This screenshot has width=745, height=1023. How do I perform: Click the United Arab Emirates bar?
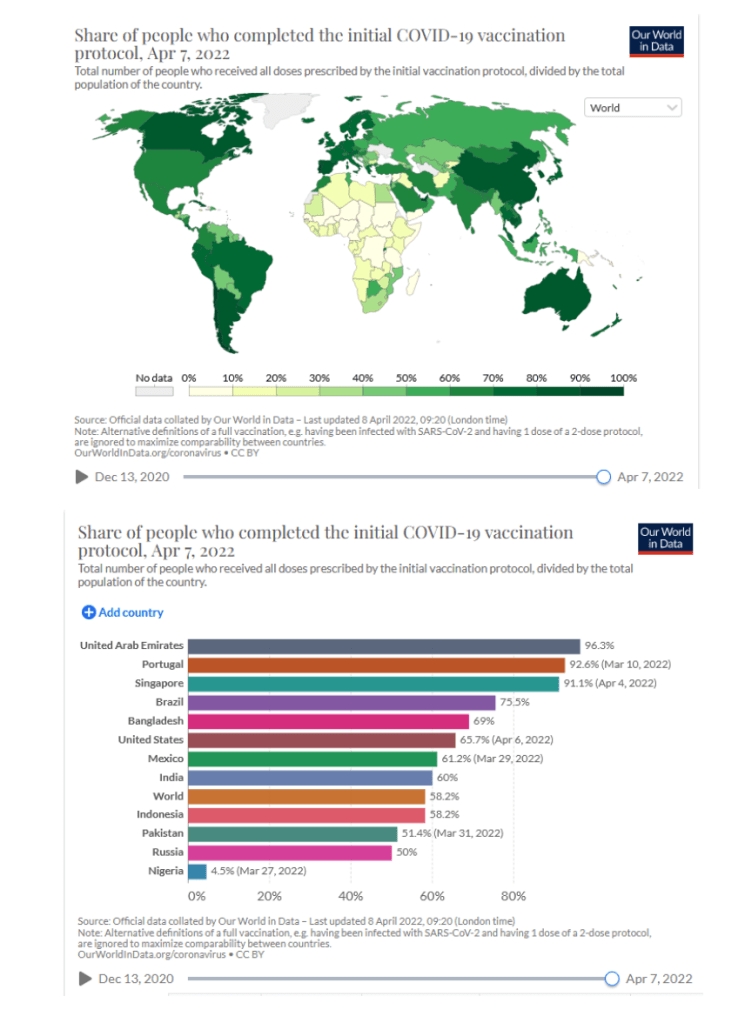(384, 646)
